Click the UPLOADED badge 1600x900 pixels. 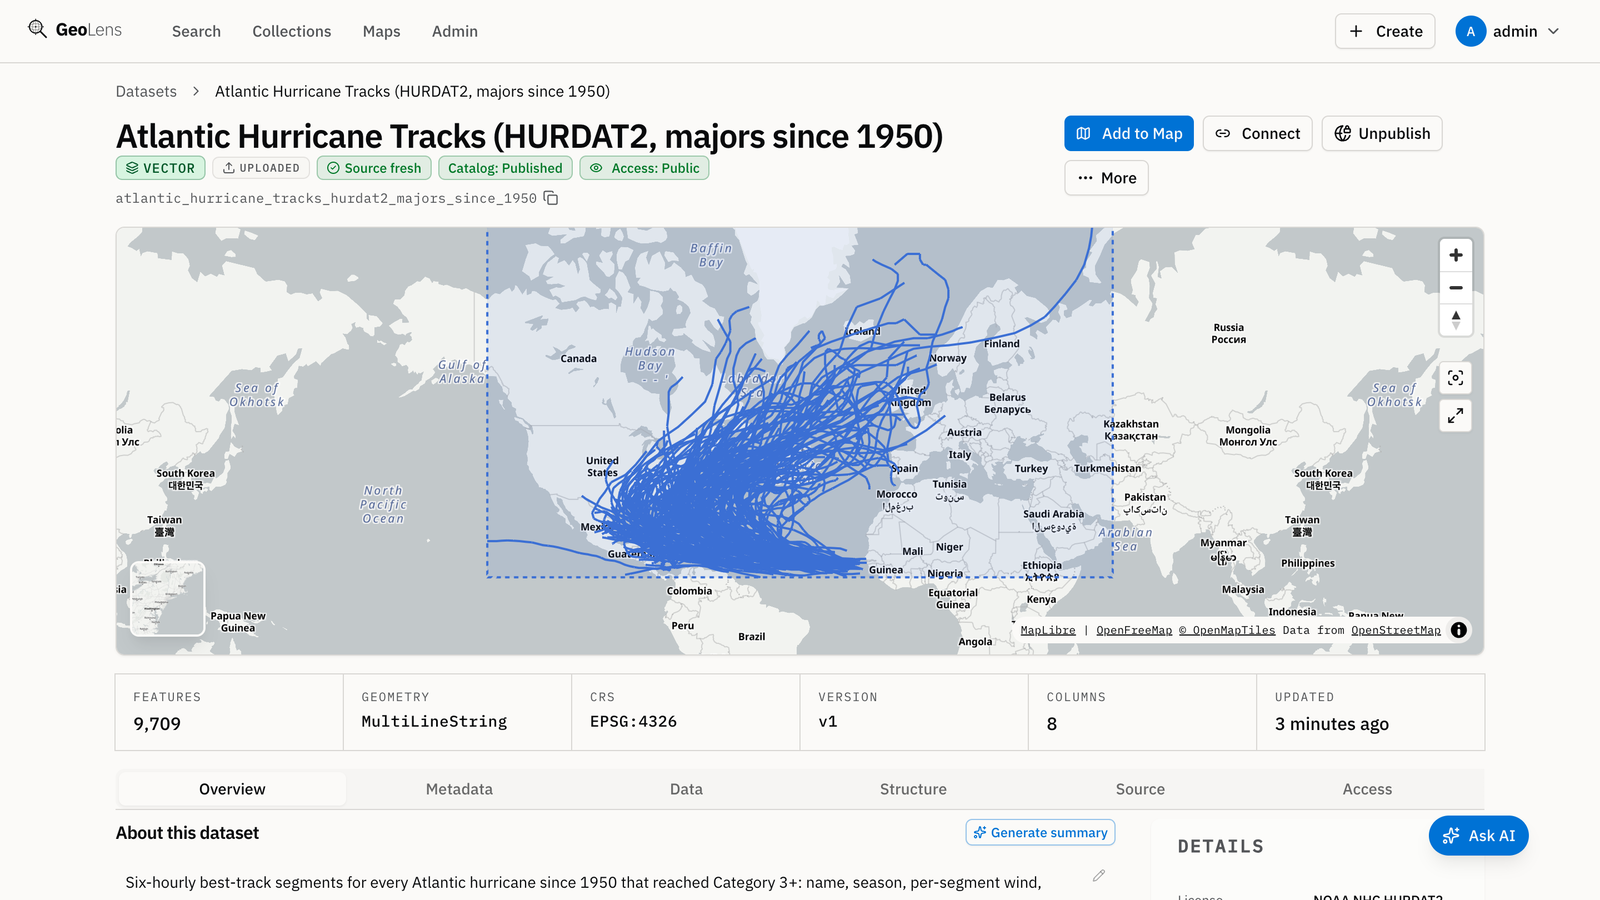261,168
